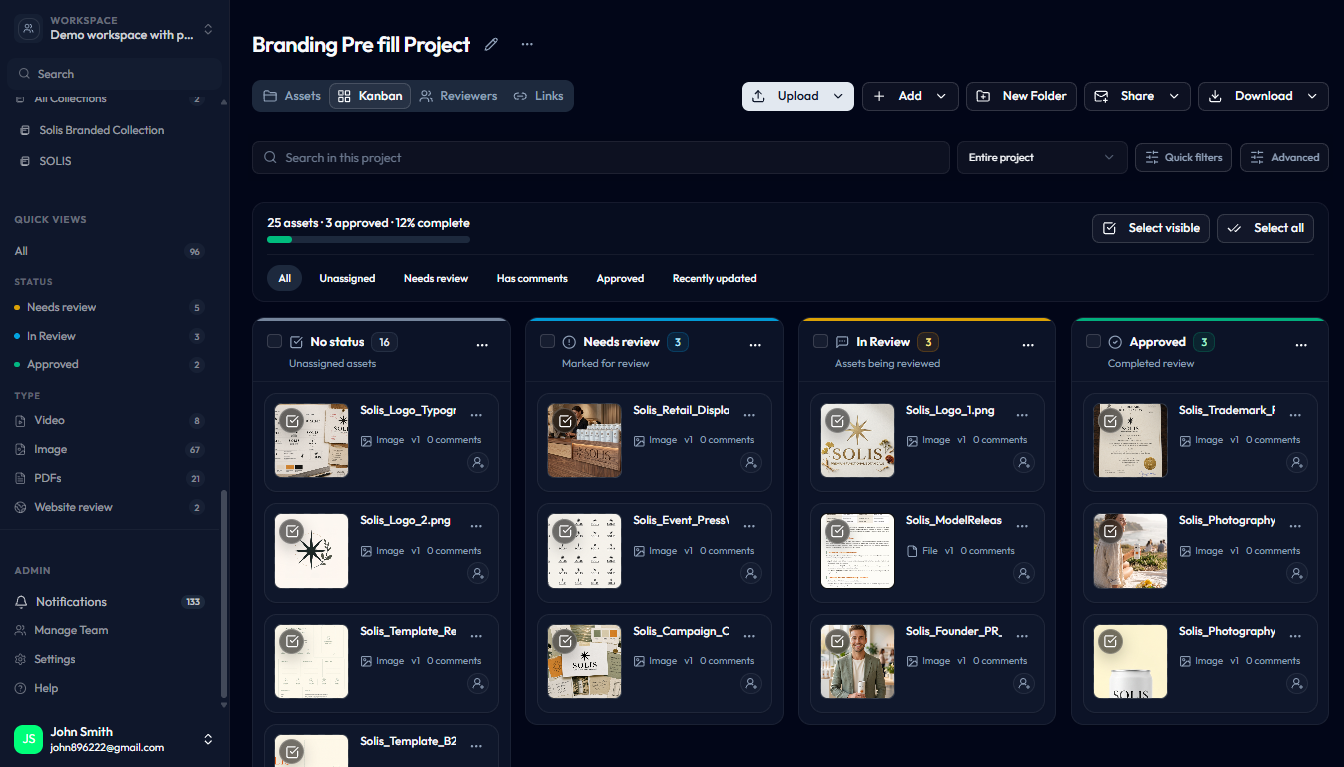Open the Solis_Photography can thumbnail
Screen dimensions: 1344x767
tap(1130, 661)
